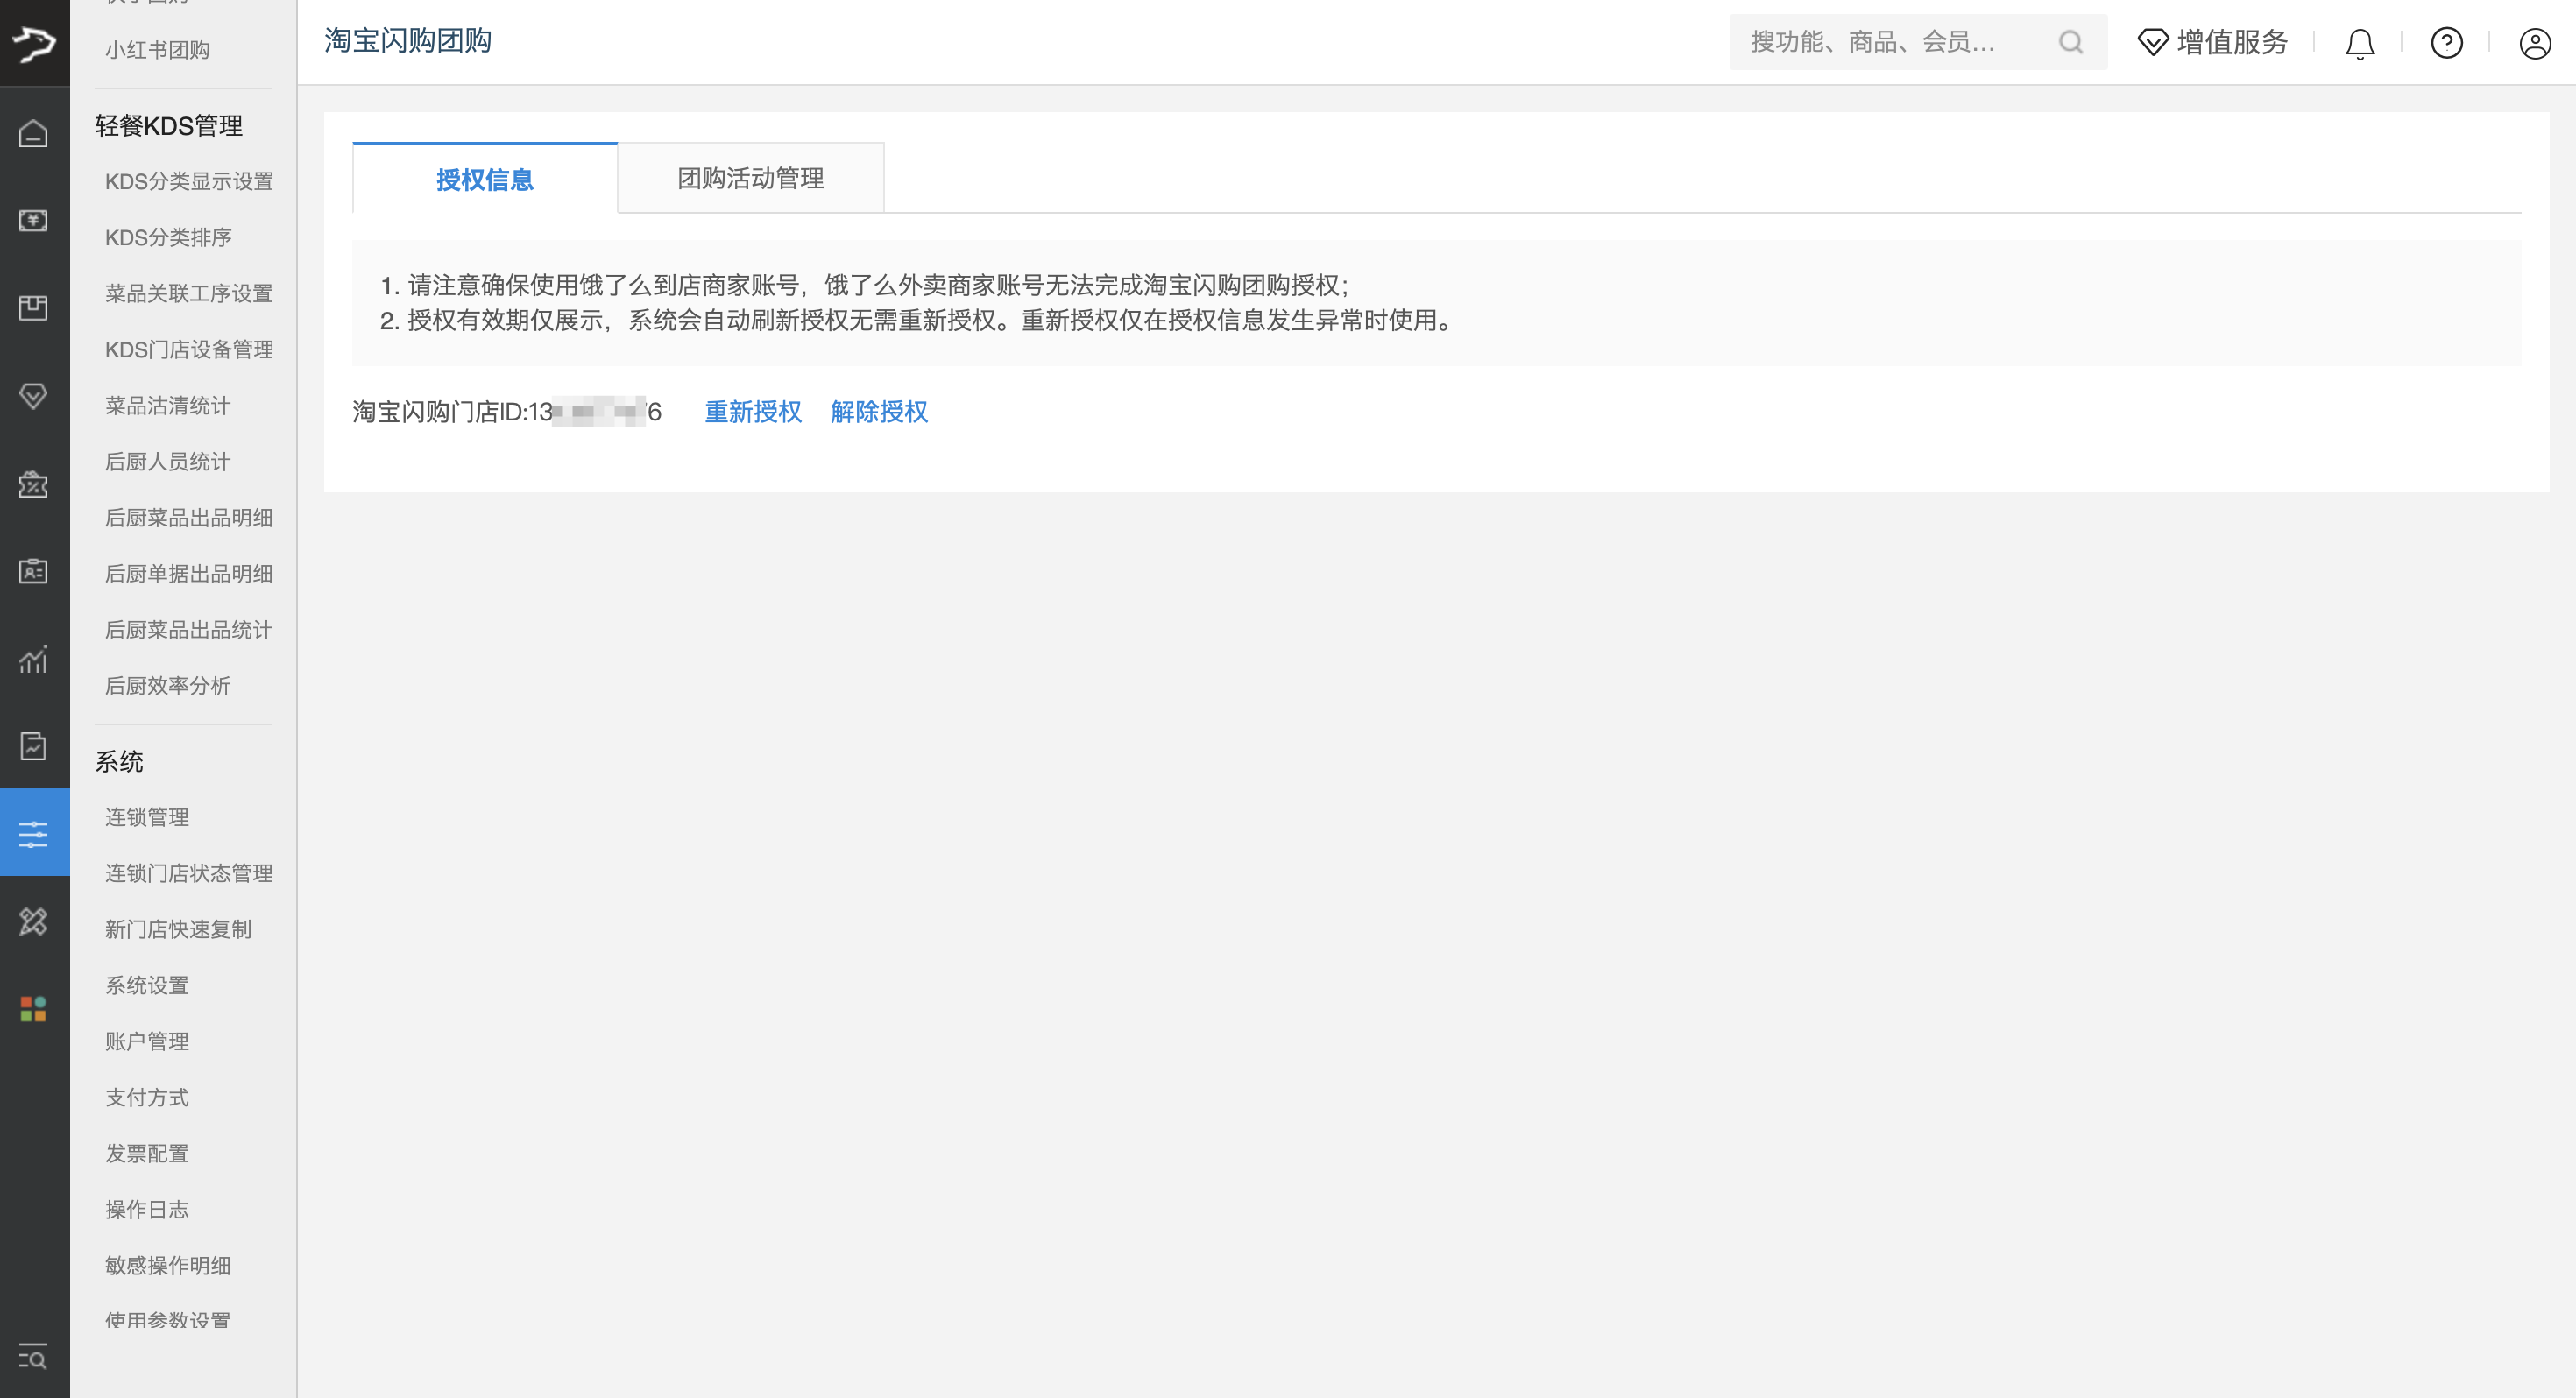Click the 解除授权 link

click(x=878, y=412)
